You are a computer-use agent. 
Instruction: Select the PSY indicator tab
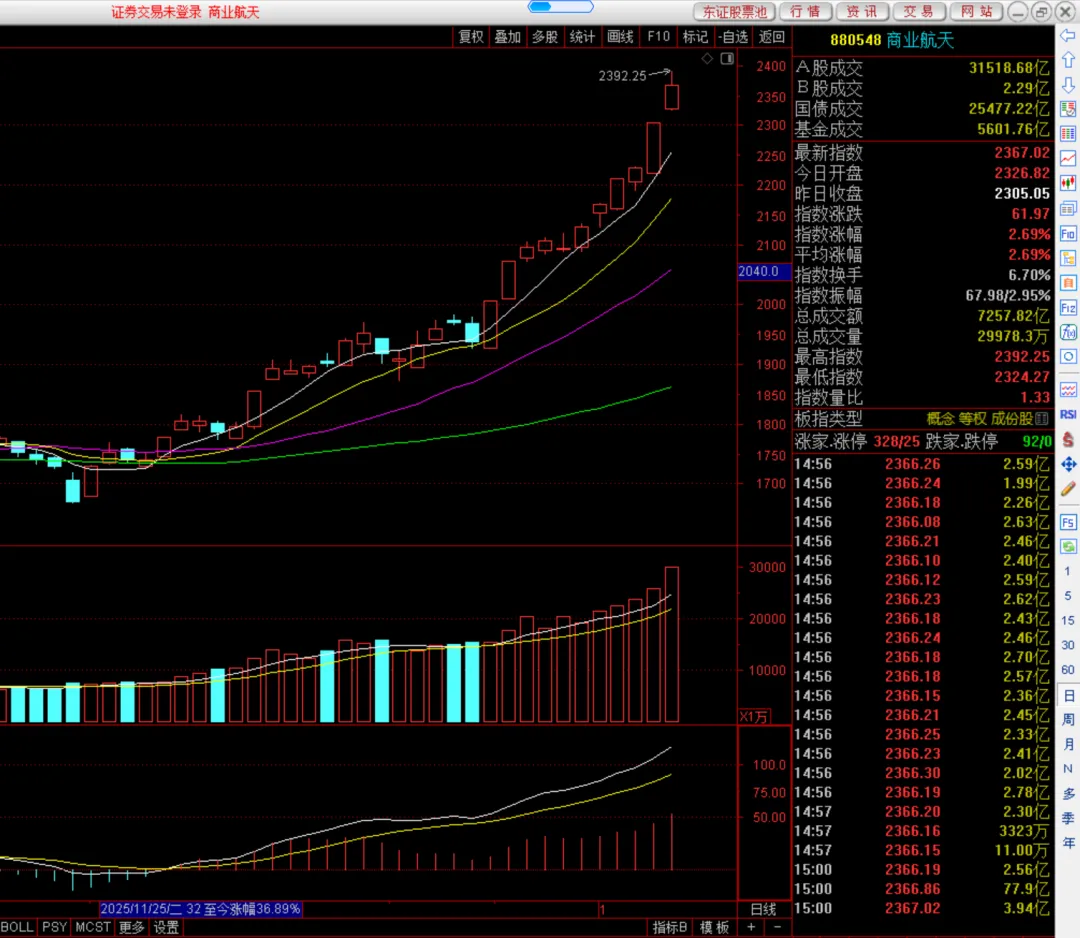[x=54, y=928]
